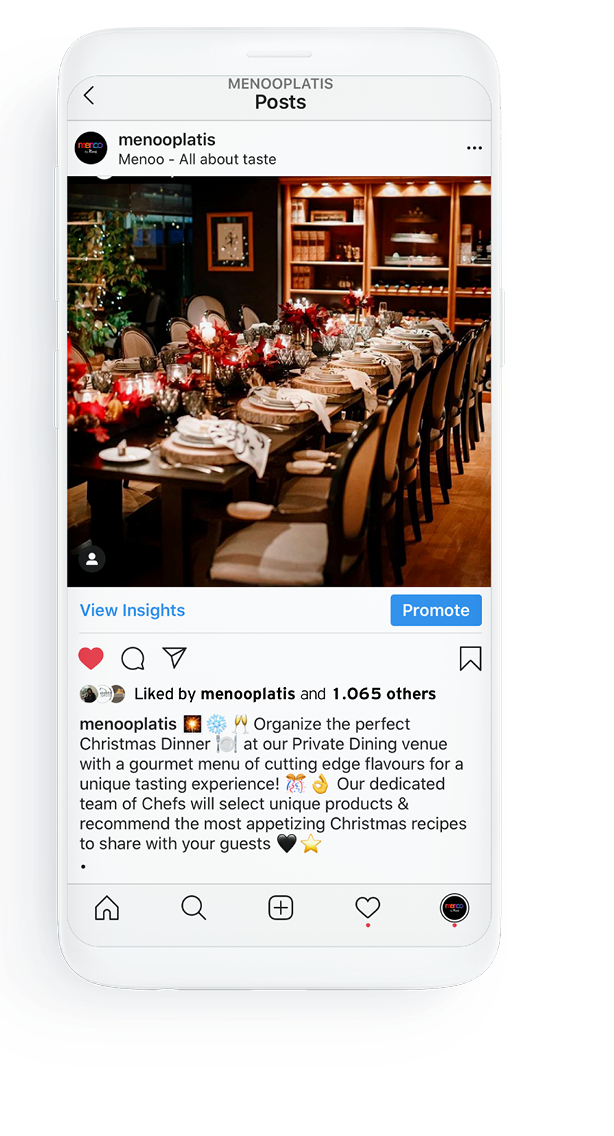Tap the Christmas dinner table photo
The height and width of the screenshot is (1136, 614).
[279, 382]
